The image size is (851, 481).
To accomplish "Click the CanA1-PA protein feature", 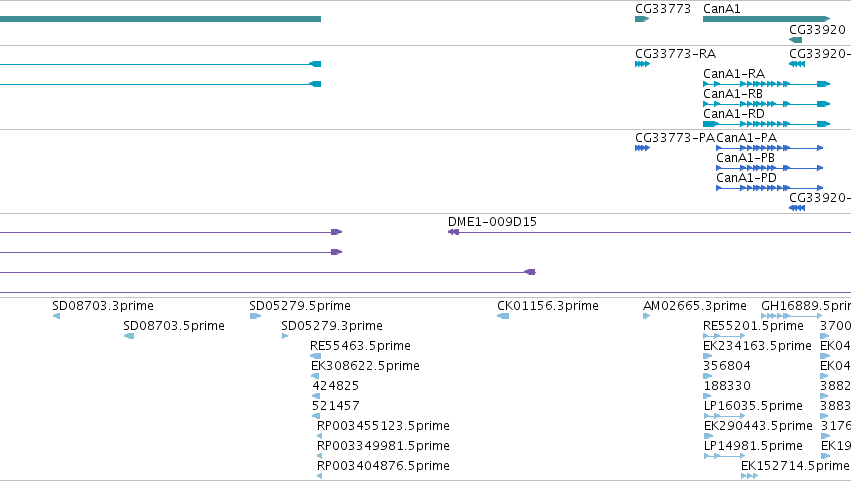I will click(x=770, y=148).
